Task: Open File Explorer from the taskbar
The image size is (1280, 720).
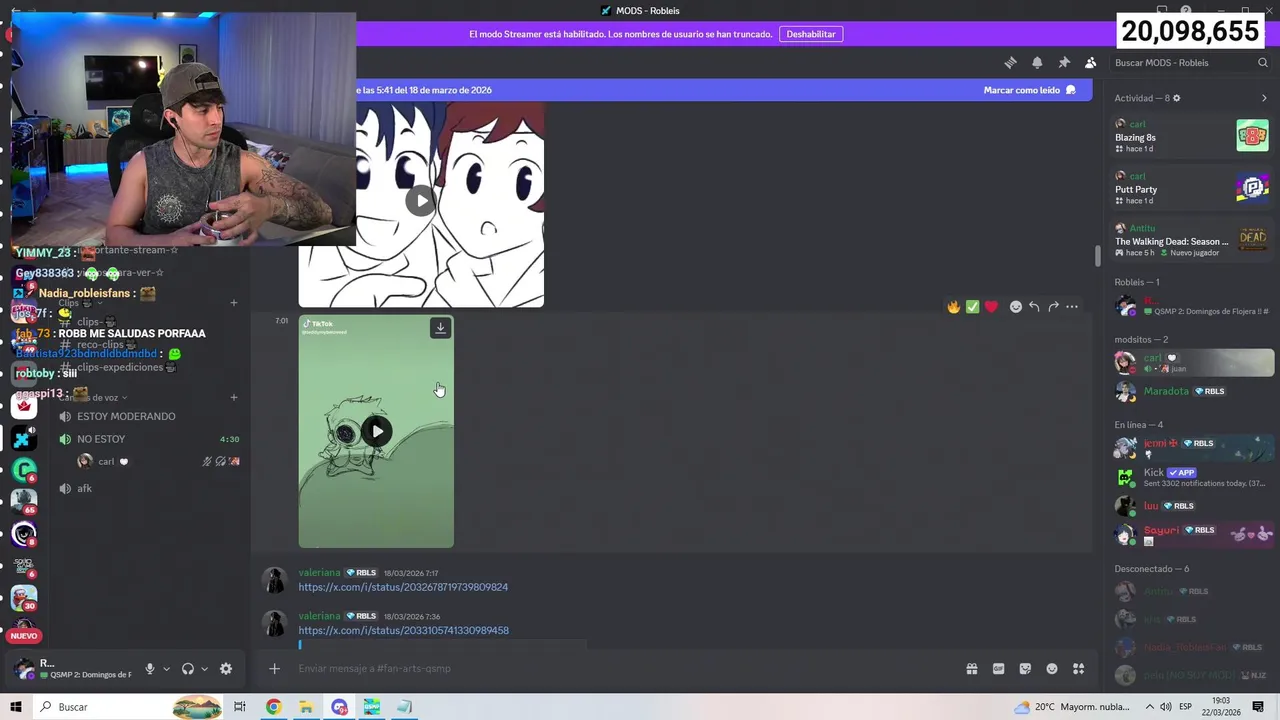Action: pyautogui.click(x=306, y=707)
